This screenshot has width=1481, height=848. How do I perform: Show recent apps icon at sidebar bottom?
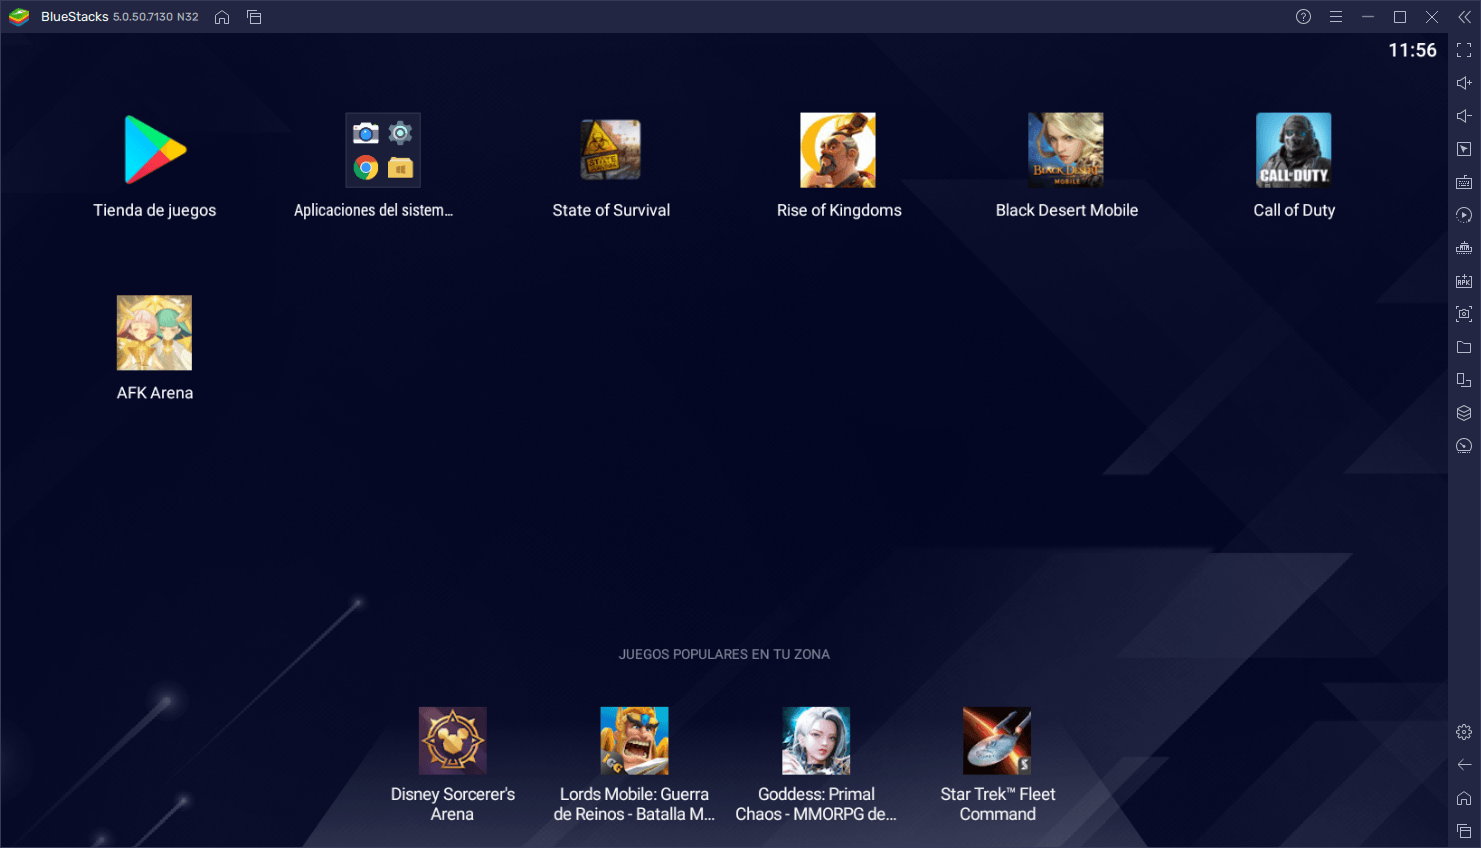(x=1464, y=831)
